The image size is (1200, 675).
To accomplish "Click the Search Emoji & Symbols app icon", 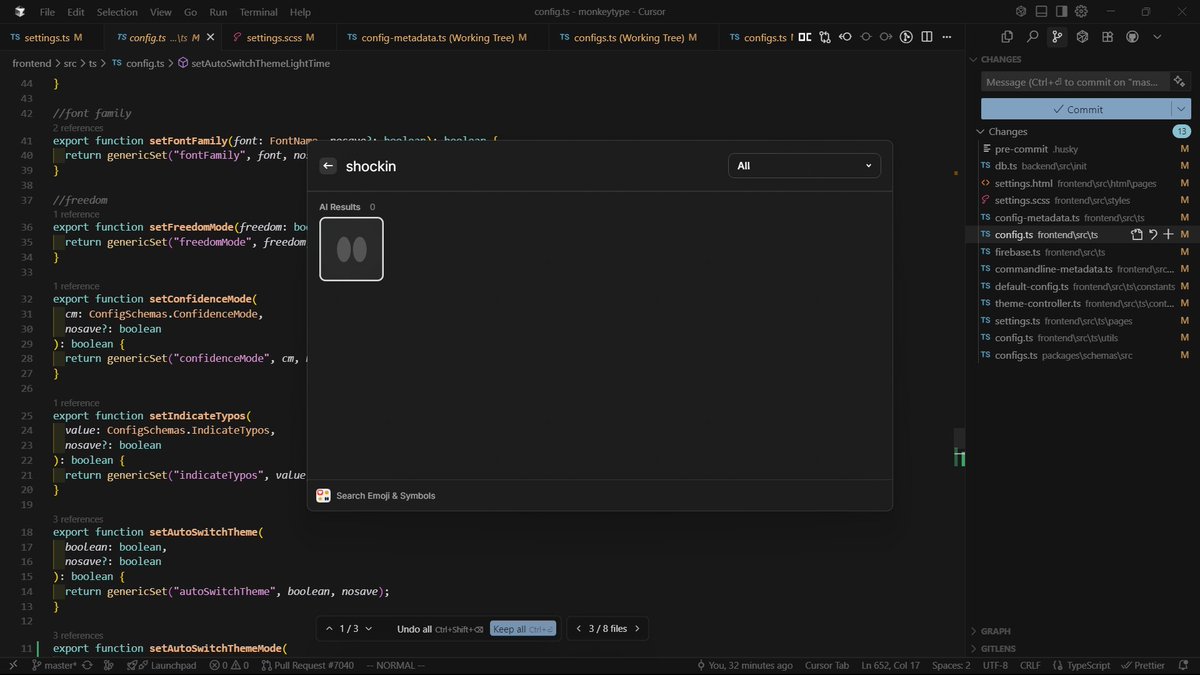I will (x=323, y=496).
